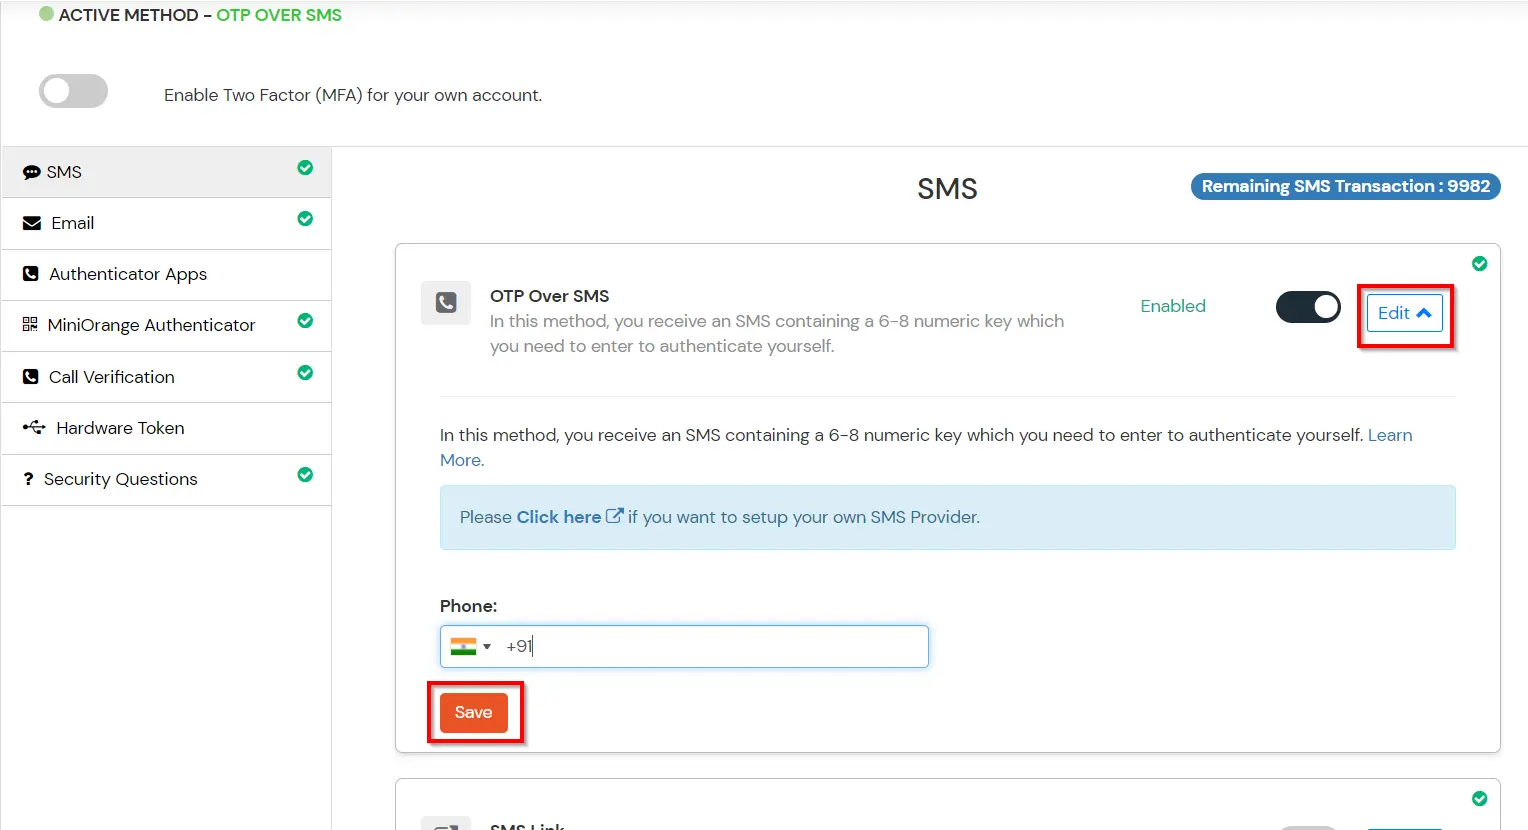Click green checkmark next to SMS
The height and width of the screenshot is (830, 1528).
point(305,168)
